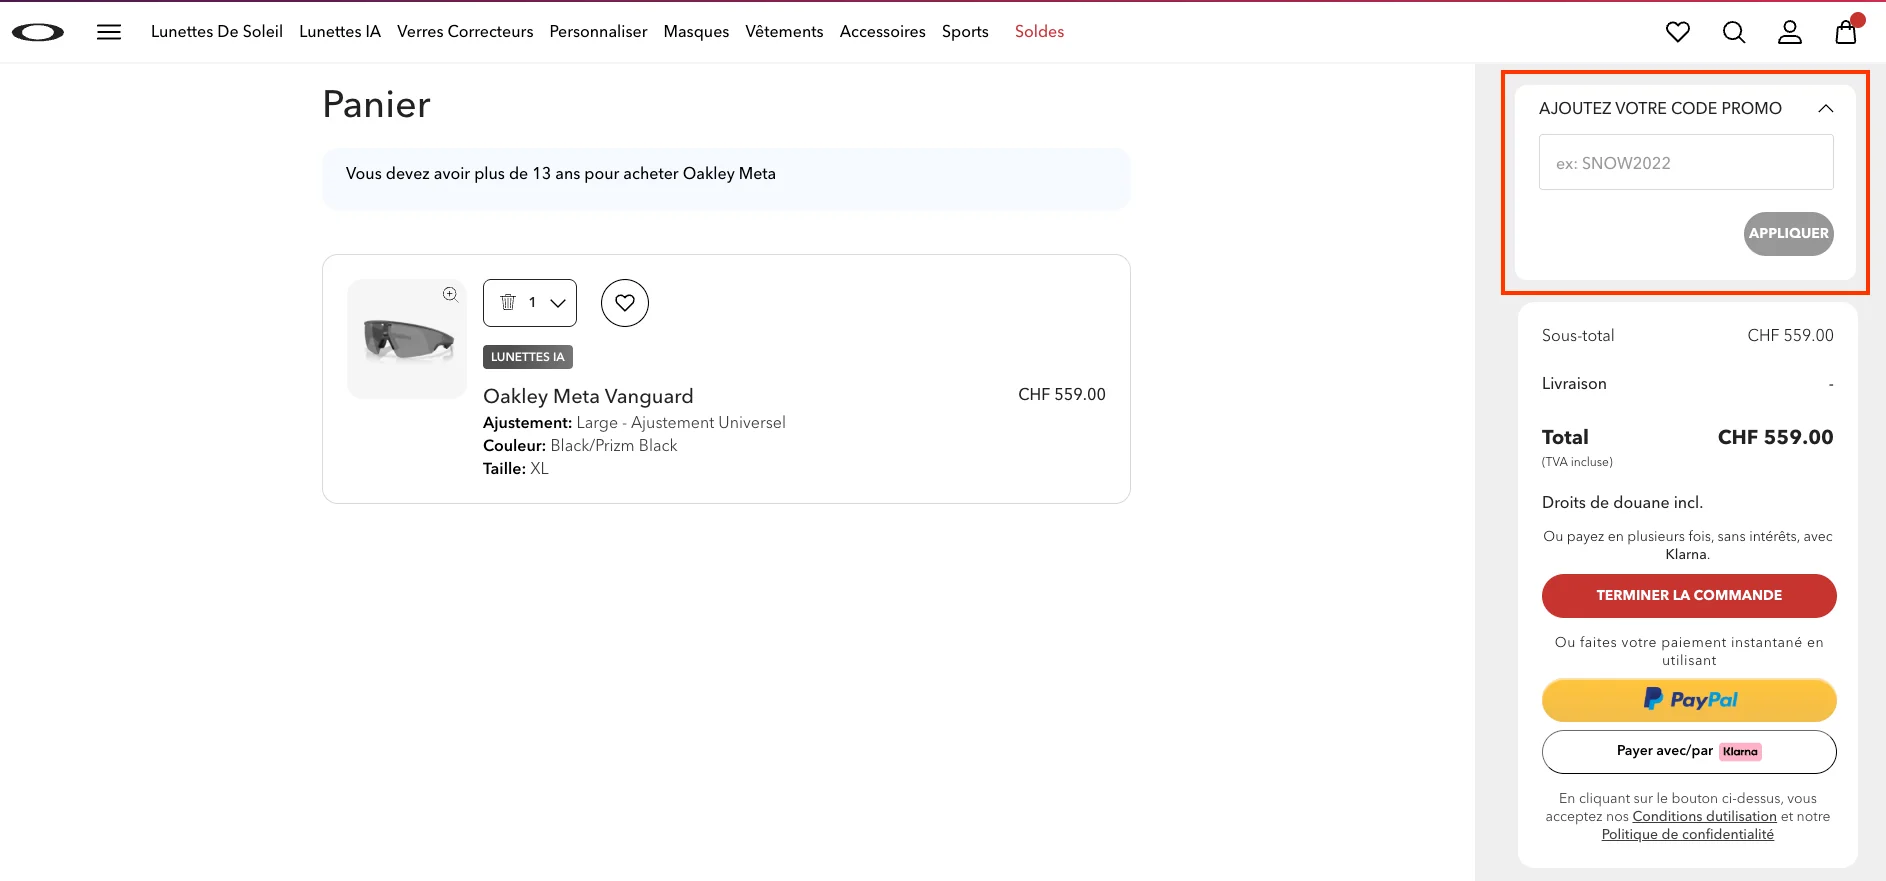The width and height of the screenshot is (1886, 881).
Task: Open Politique de confidentialité link
Action: (1688, 835)
